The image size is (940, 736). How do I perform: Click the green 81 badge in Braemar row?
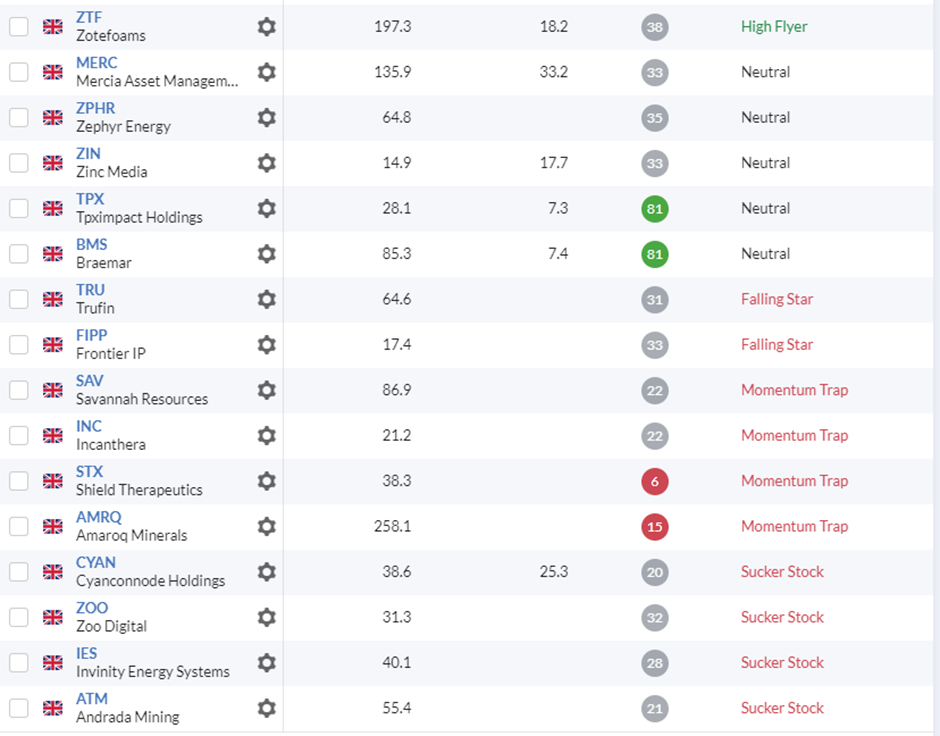pos(655,254)
